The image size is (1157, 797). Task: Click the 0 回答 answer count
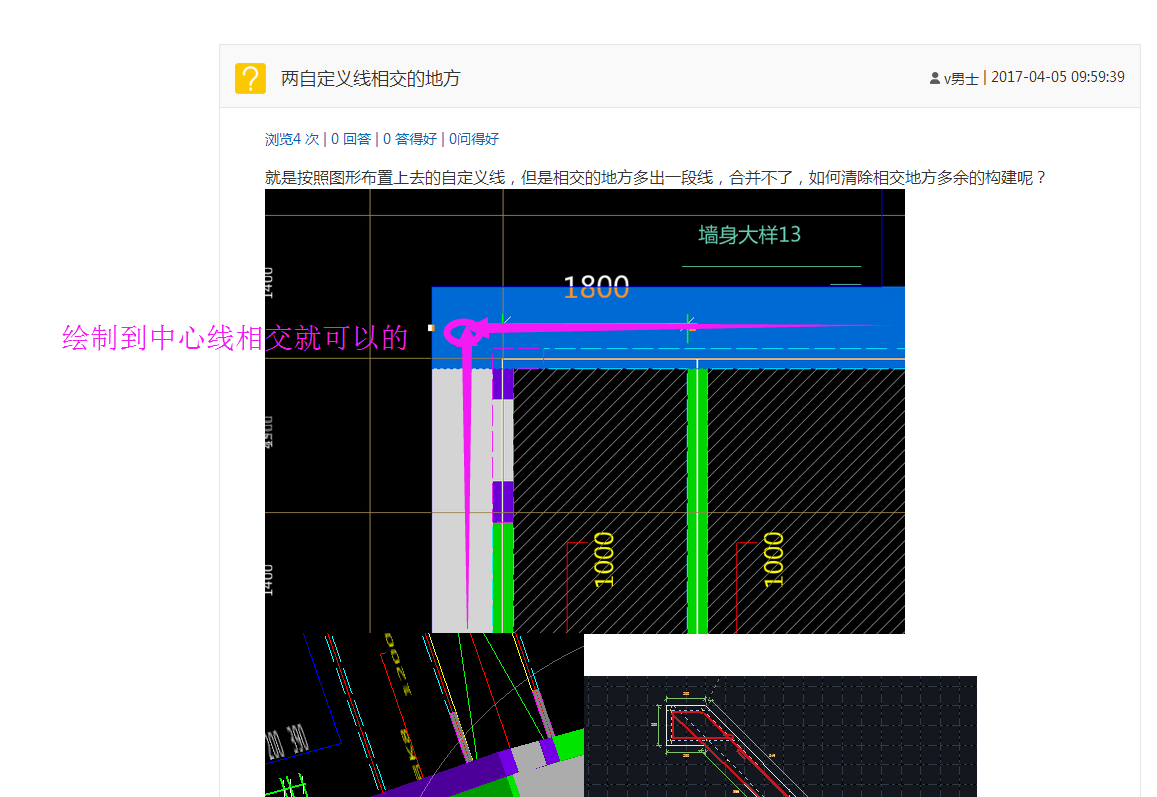click(x=351, y=139)
